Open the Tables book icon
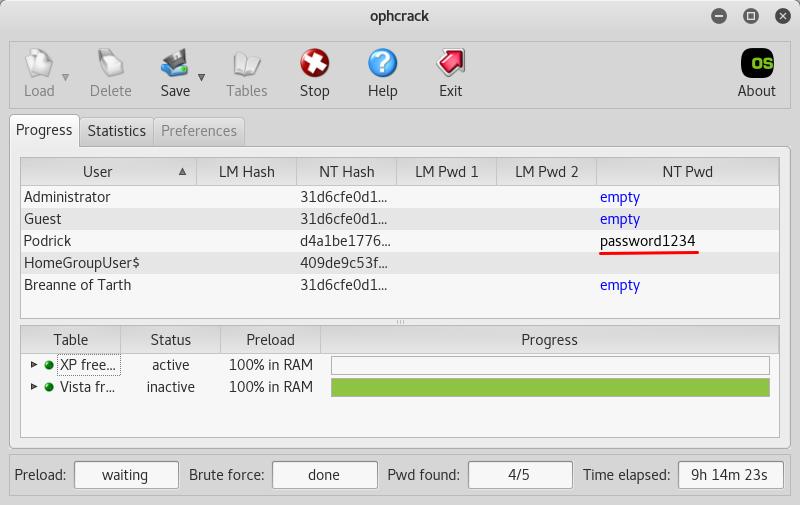800x505 pixels. 247,64
